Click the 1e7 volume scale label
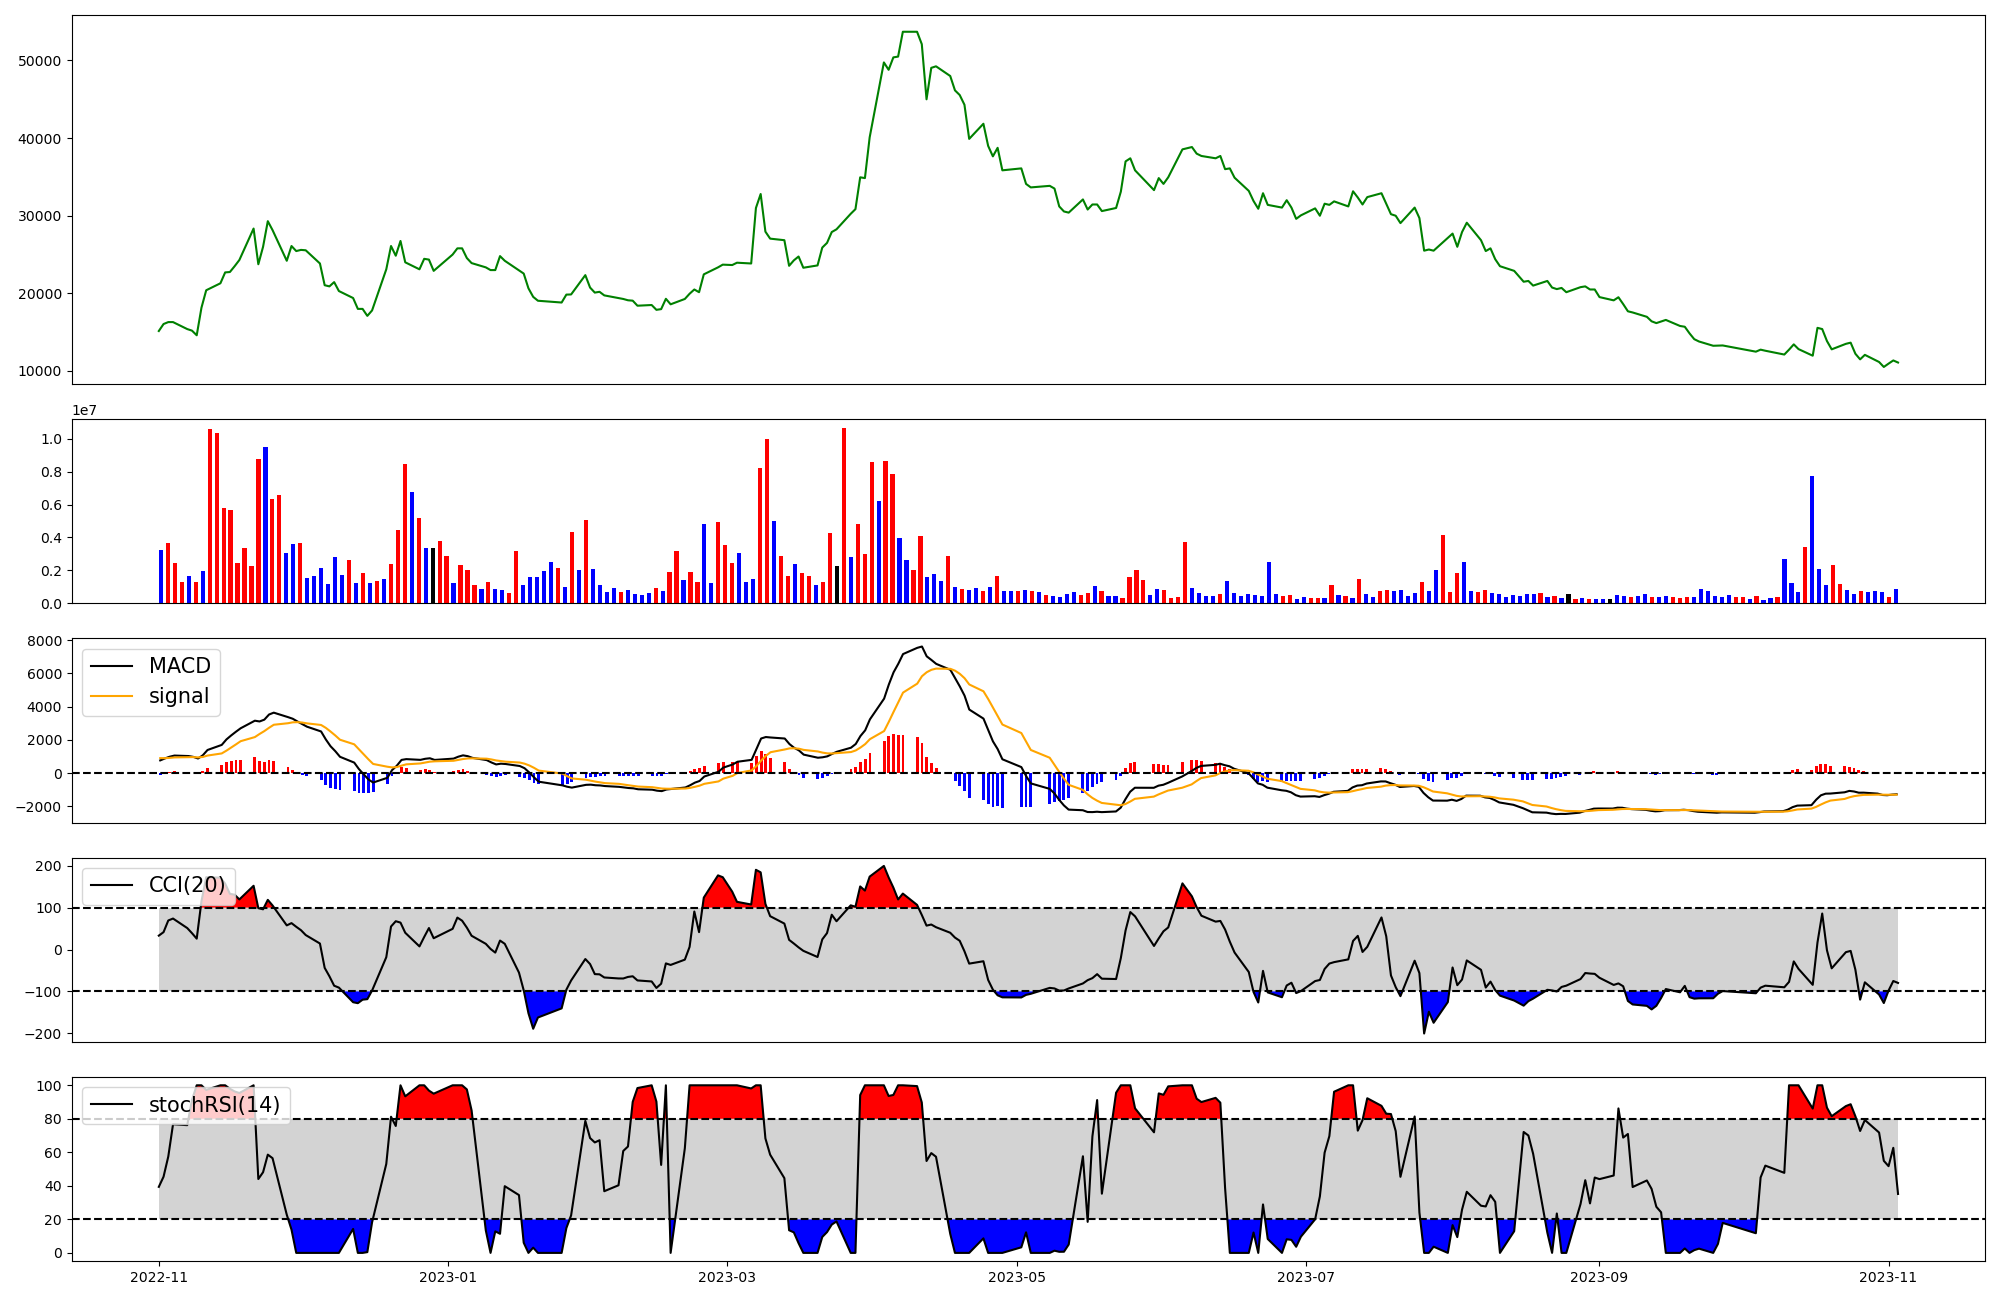 pyautogui.click(x=84, y=410)
